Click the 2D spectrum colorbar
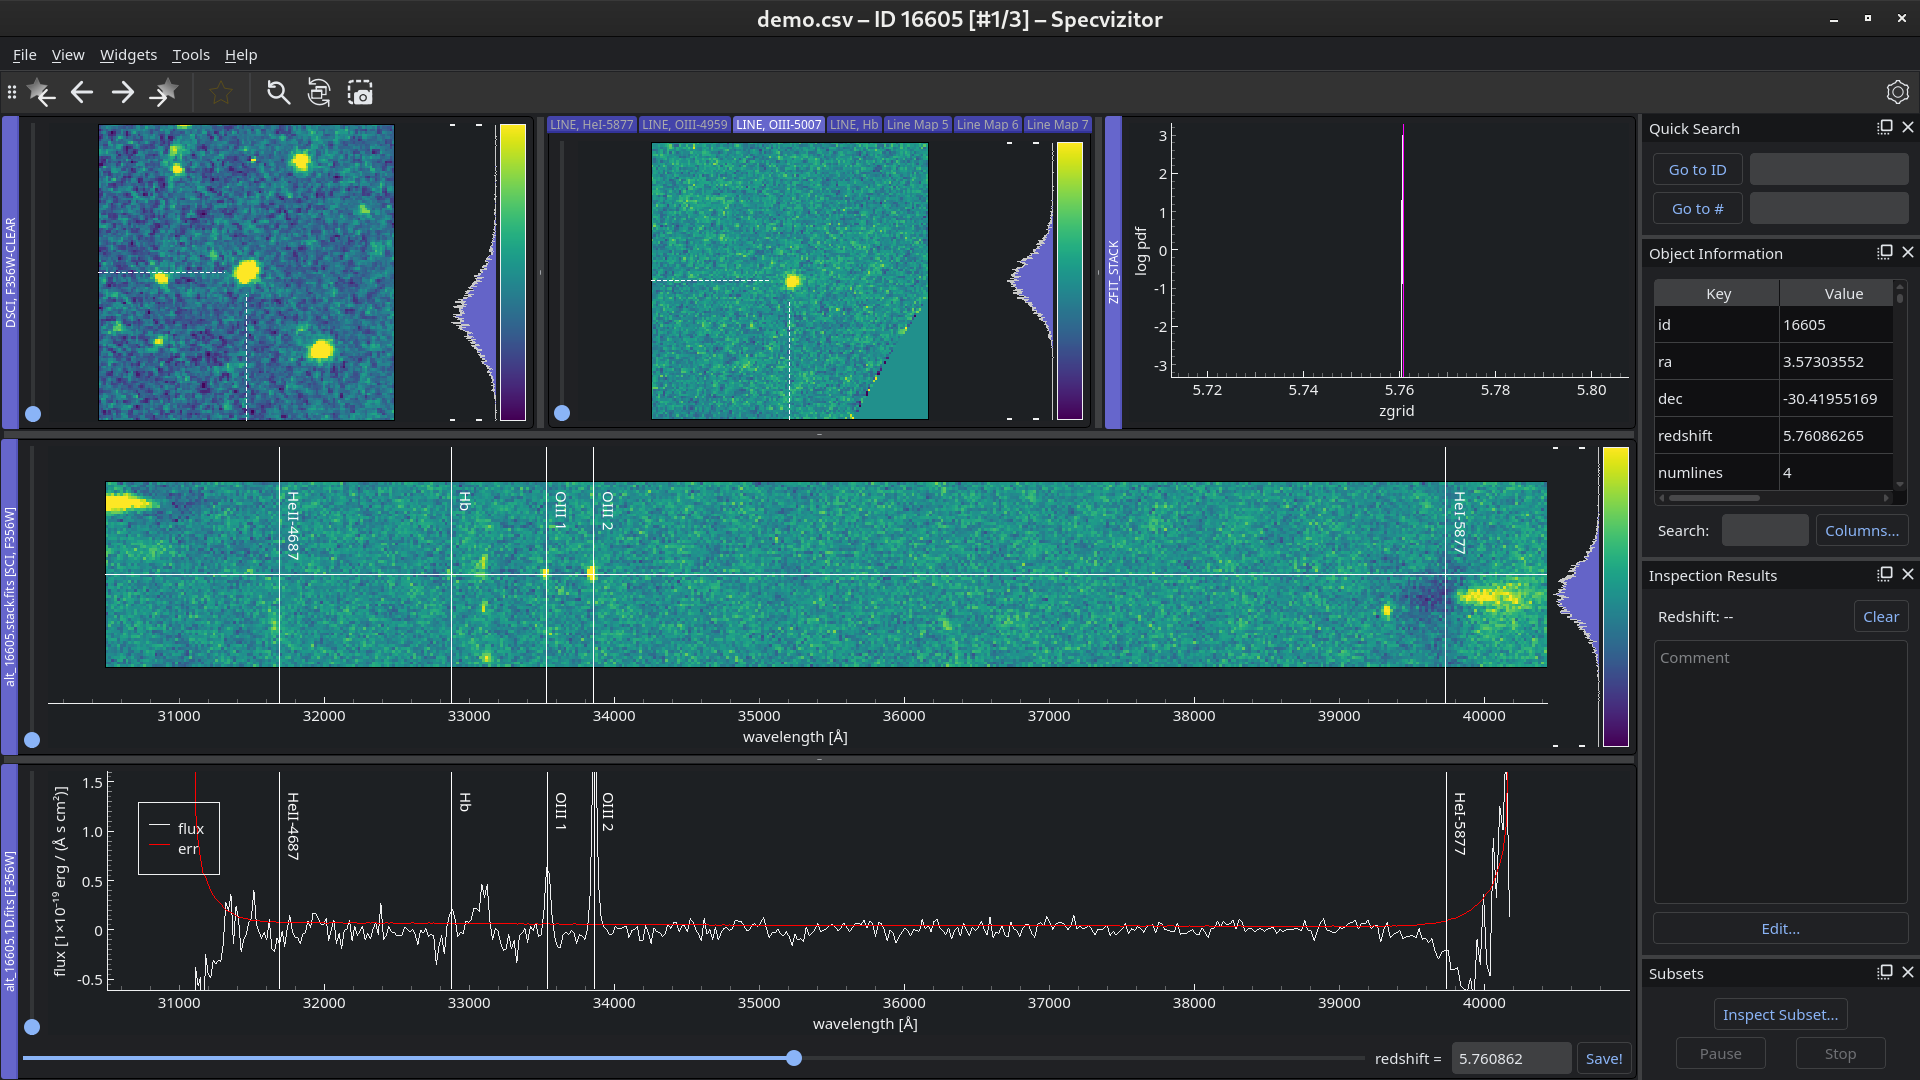Image resolution: width=1920 pixels, height=1080 pixels. click(1616, 597)
